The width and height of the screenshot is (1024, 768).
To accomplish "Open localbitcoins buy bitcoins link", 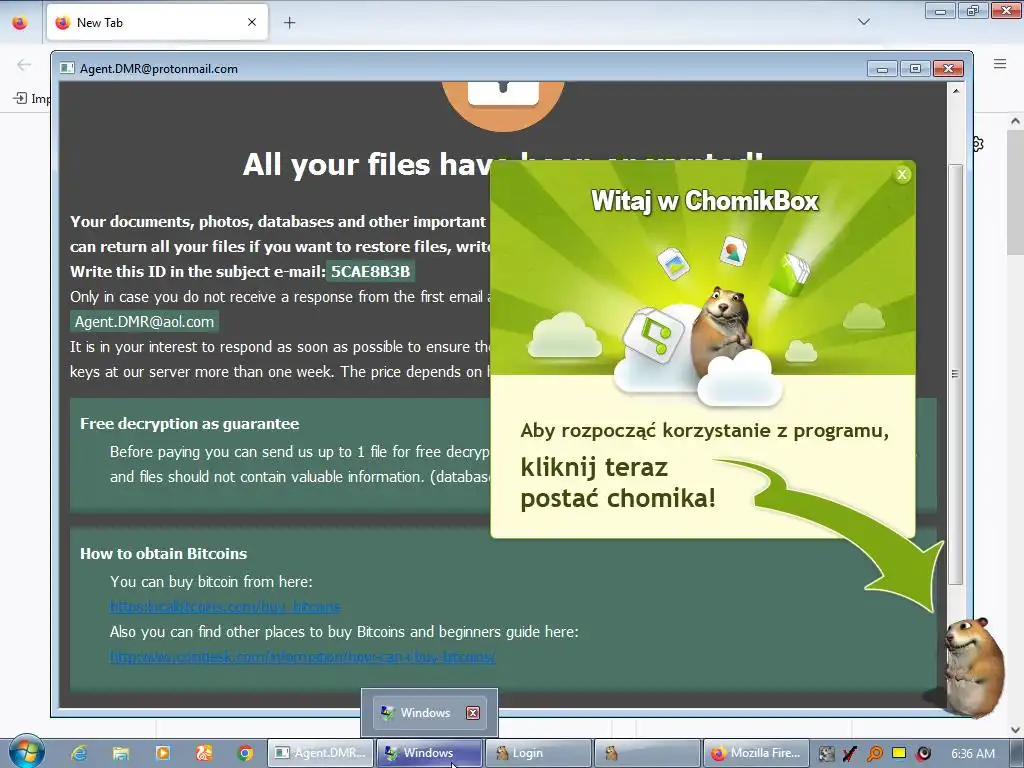I will pos(225,607).
